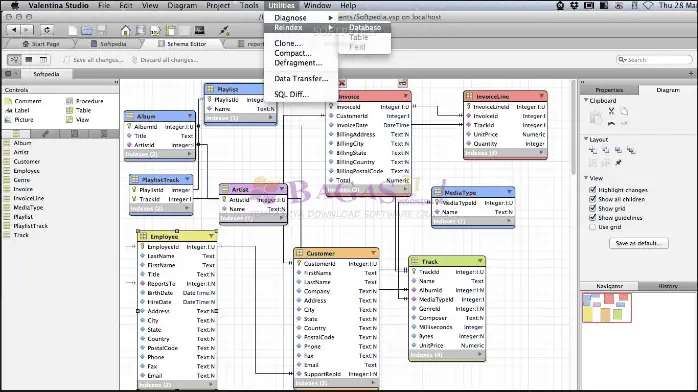
Task: Collapse the MediaType table via its header arrow
Action: tap(509, 192)
